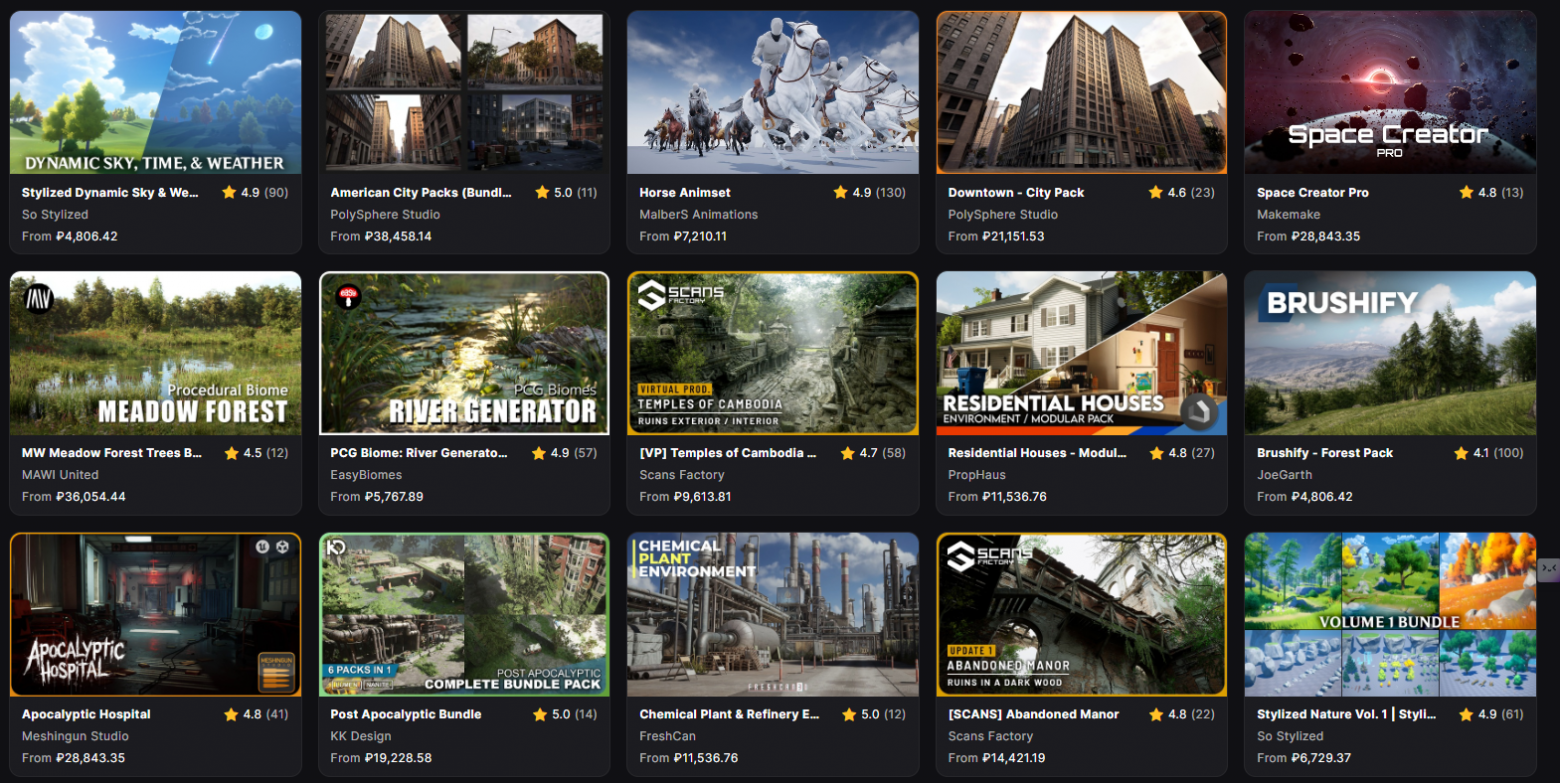Open the Residential Houses - Modular listing

point(1037,453)
